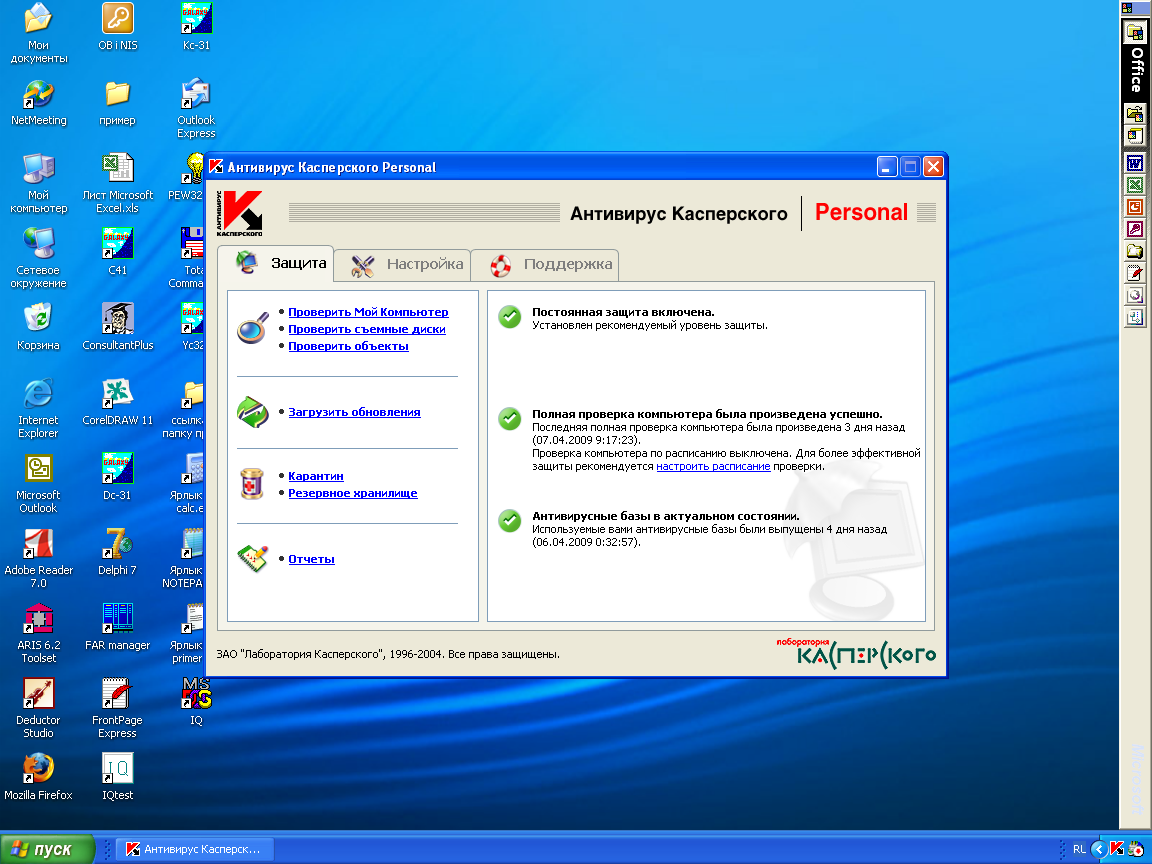The width and height of the screenshot is (1152, 864).
Task: Open Adobe Reader 7.0 shortcut
Action: pyautogui.click(x=38, y=558)
